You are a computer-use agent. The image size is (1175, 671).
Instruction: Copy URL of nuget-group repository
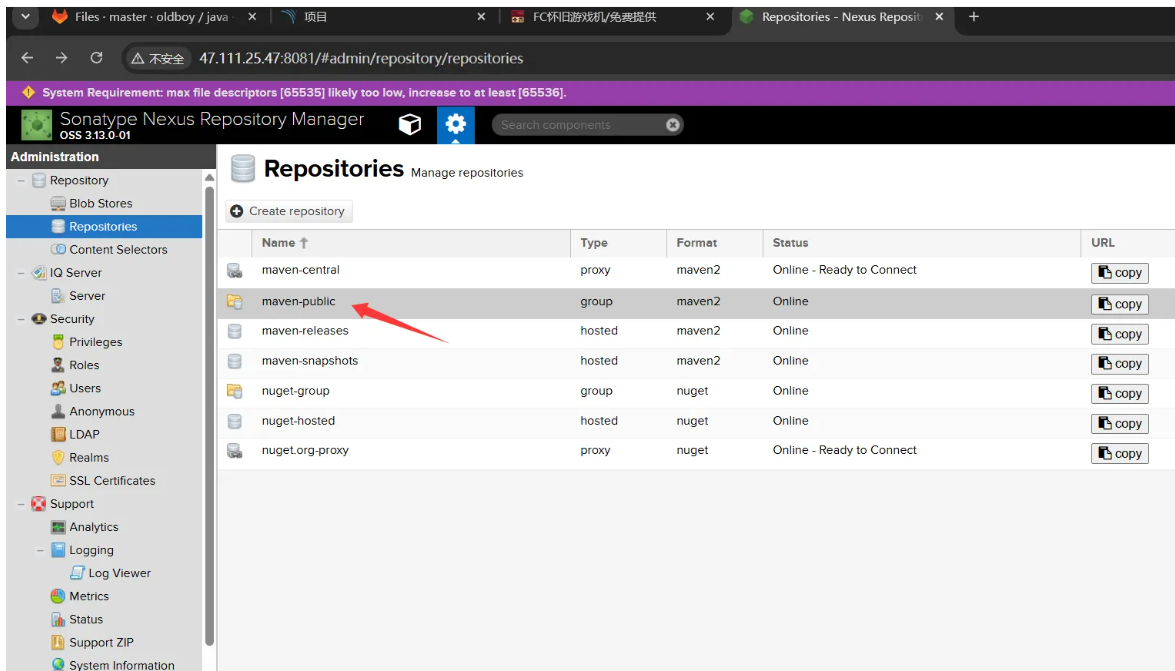coord(1120,394)
